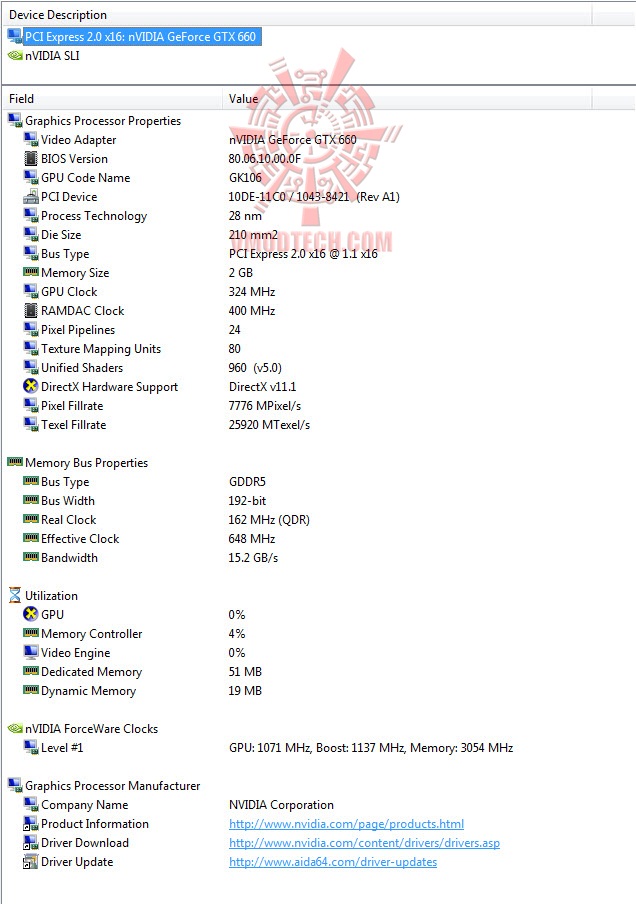Select the 15.2 GB/s bandwidth value
The image size is (636, 904).
point(253,558)
